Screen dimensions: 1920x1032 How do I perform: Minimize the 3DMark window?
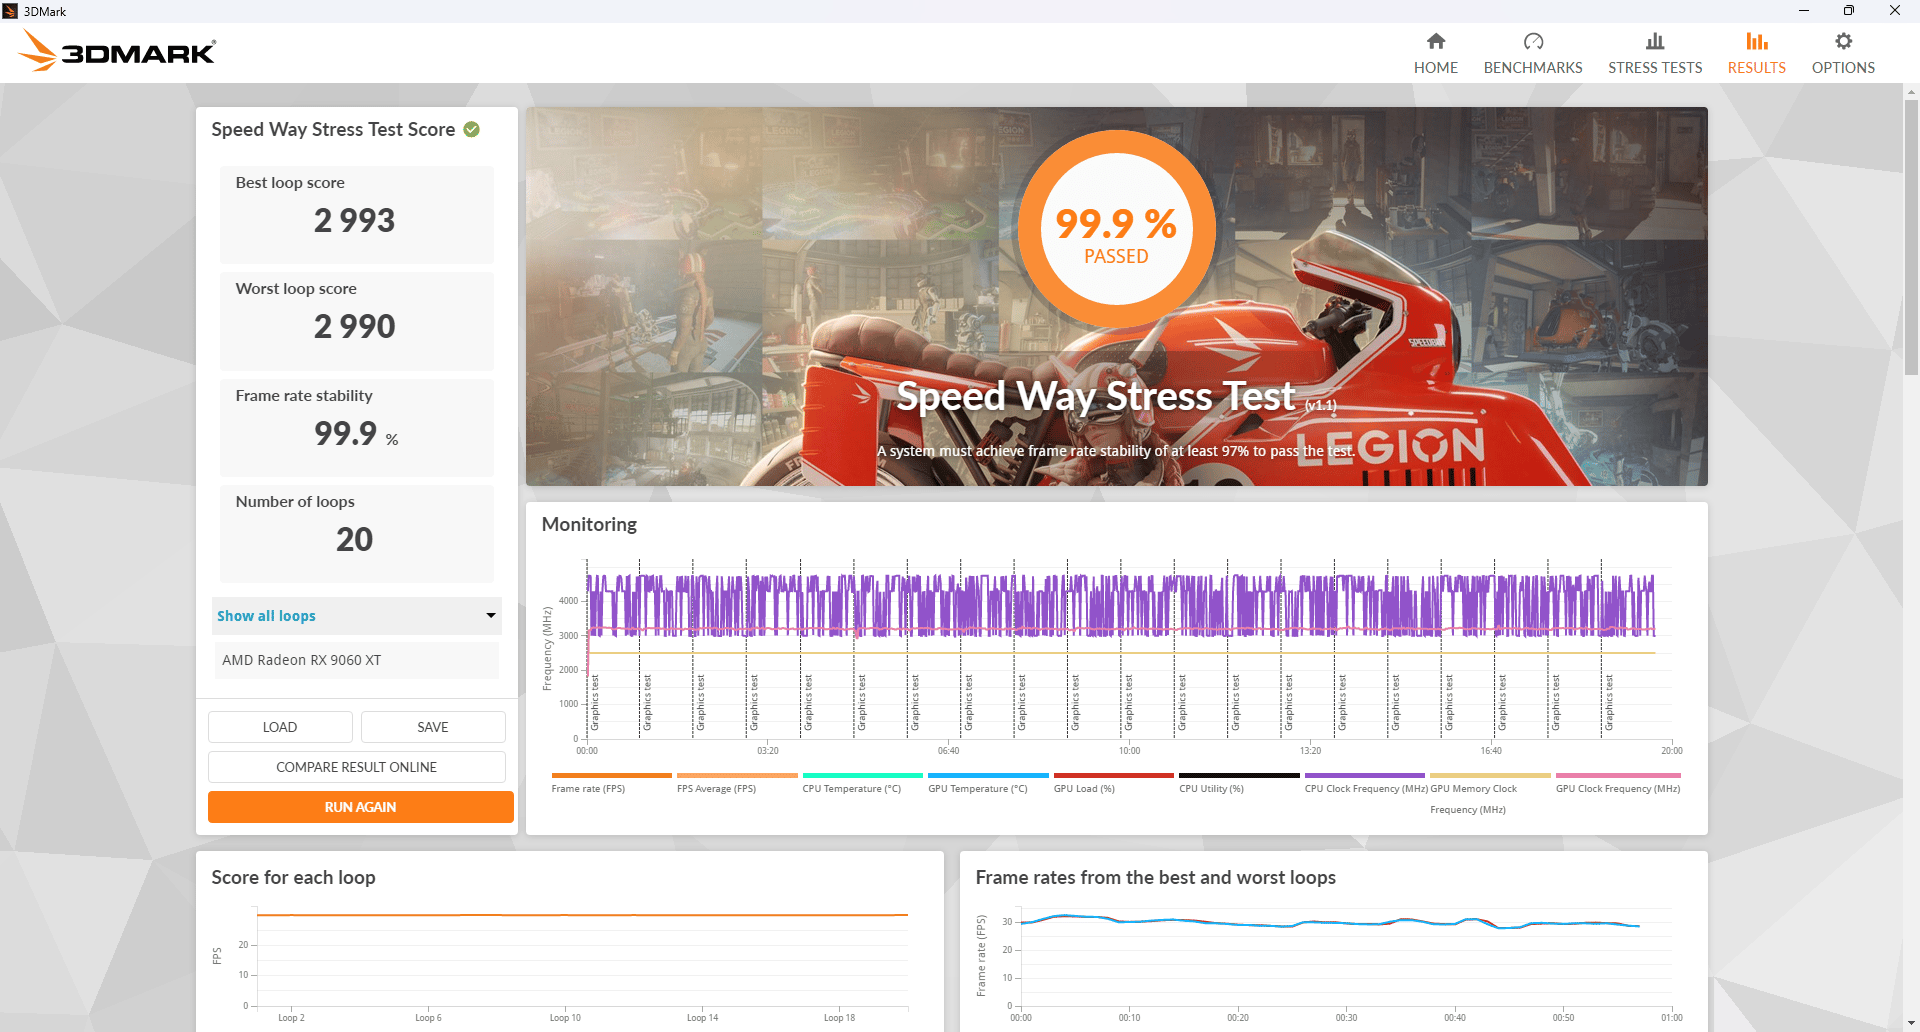(x=1804, y=11)
